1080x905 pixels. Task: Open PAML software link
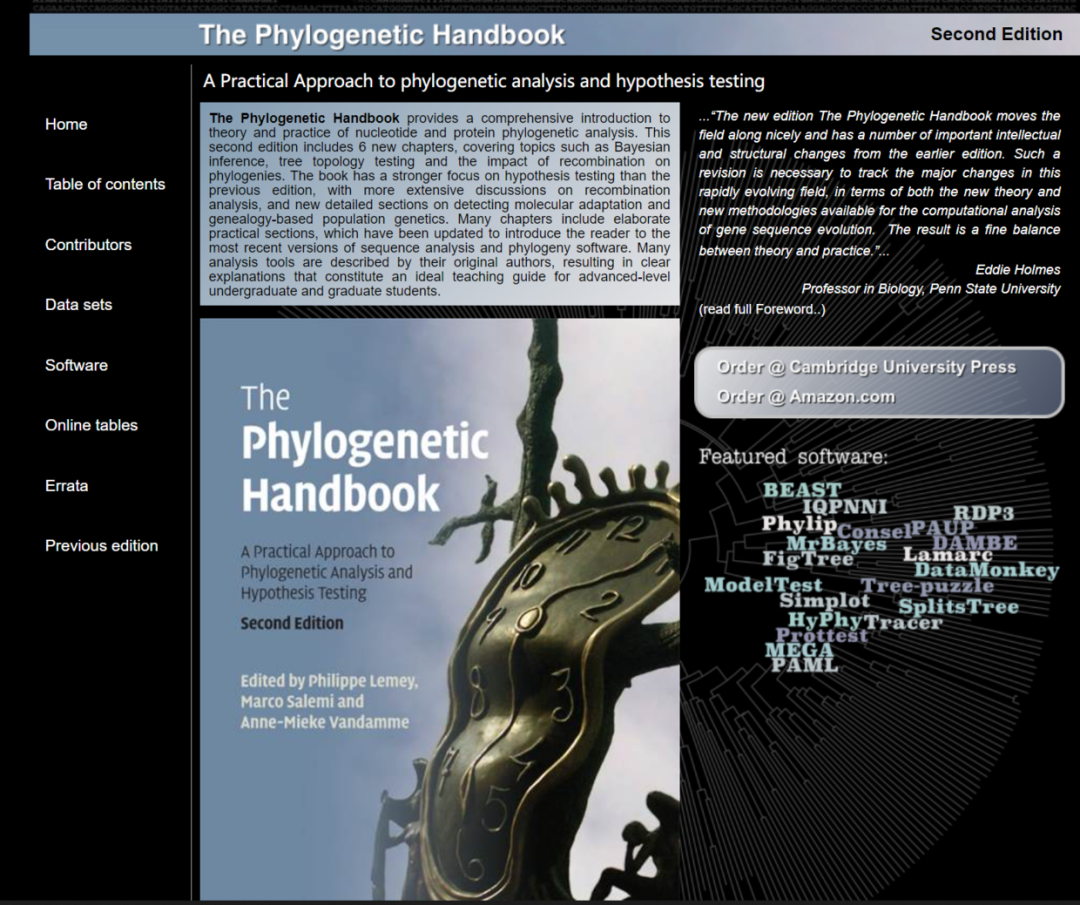click(x=804, y=665)
